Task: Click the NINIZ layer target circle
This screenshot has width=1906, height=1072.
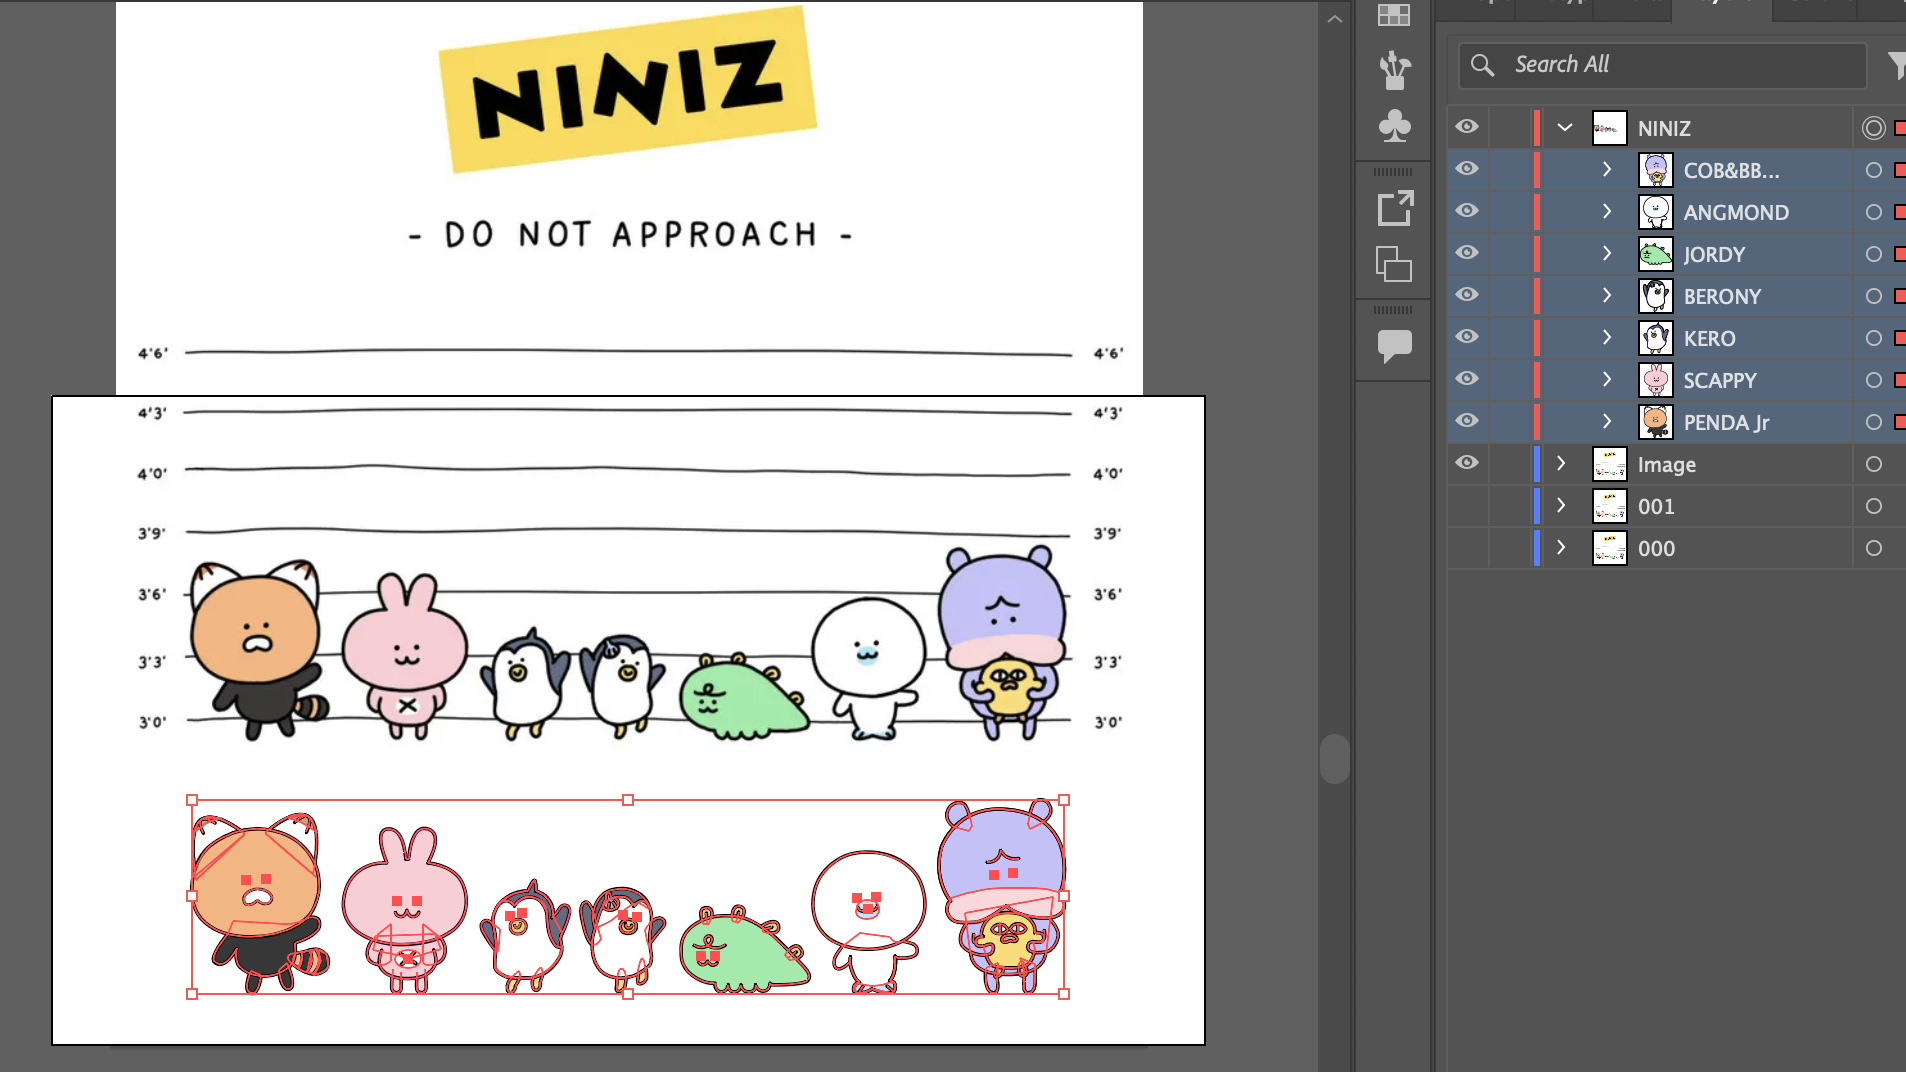Action: point(1873,128)
